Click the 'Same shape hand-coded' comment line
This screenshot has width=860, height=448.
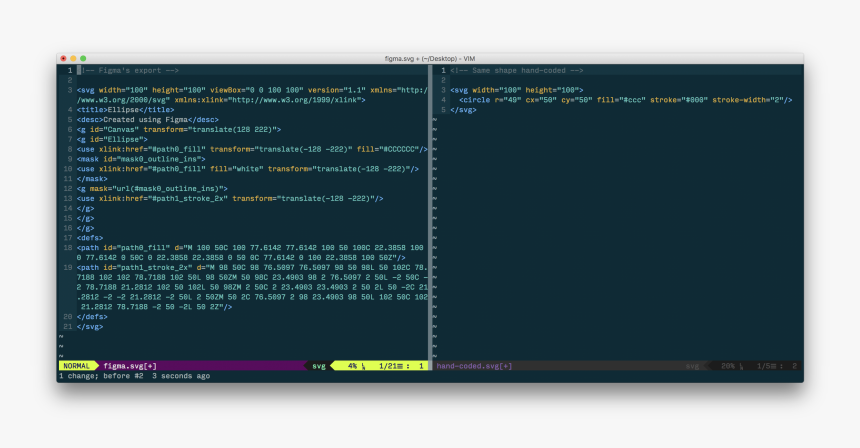tap(517, 70)
